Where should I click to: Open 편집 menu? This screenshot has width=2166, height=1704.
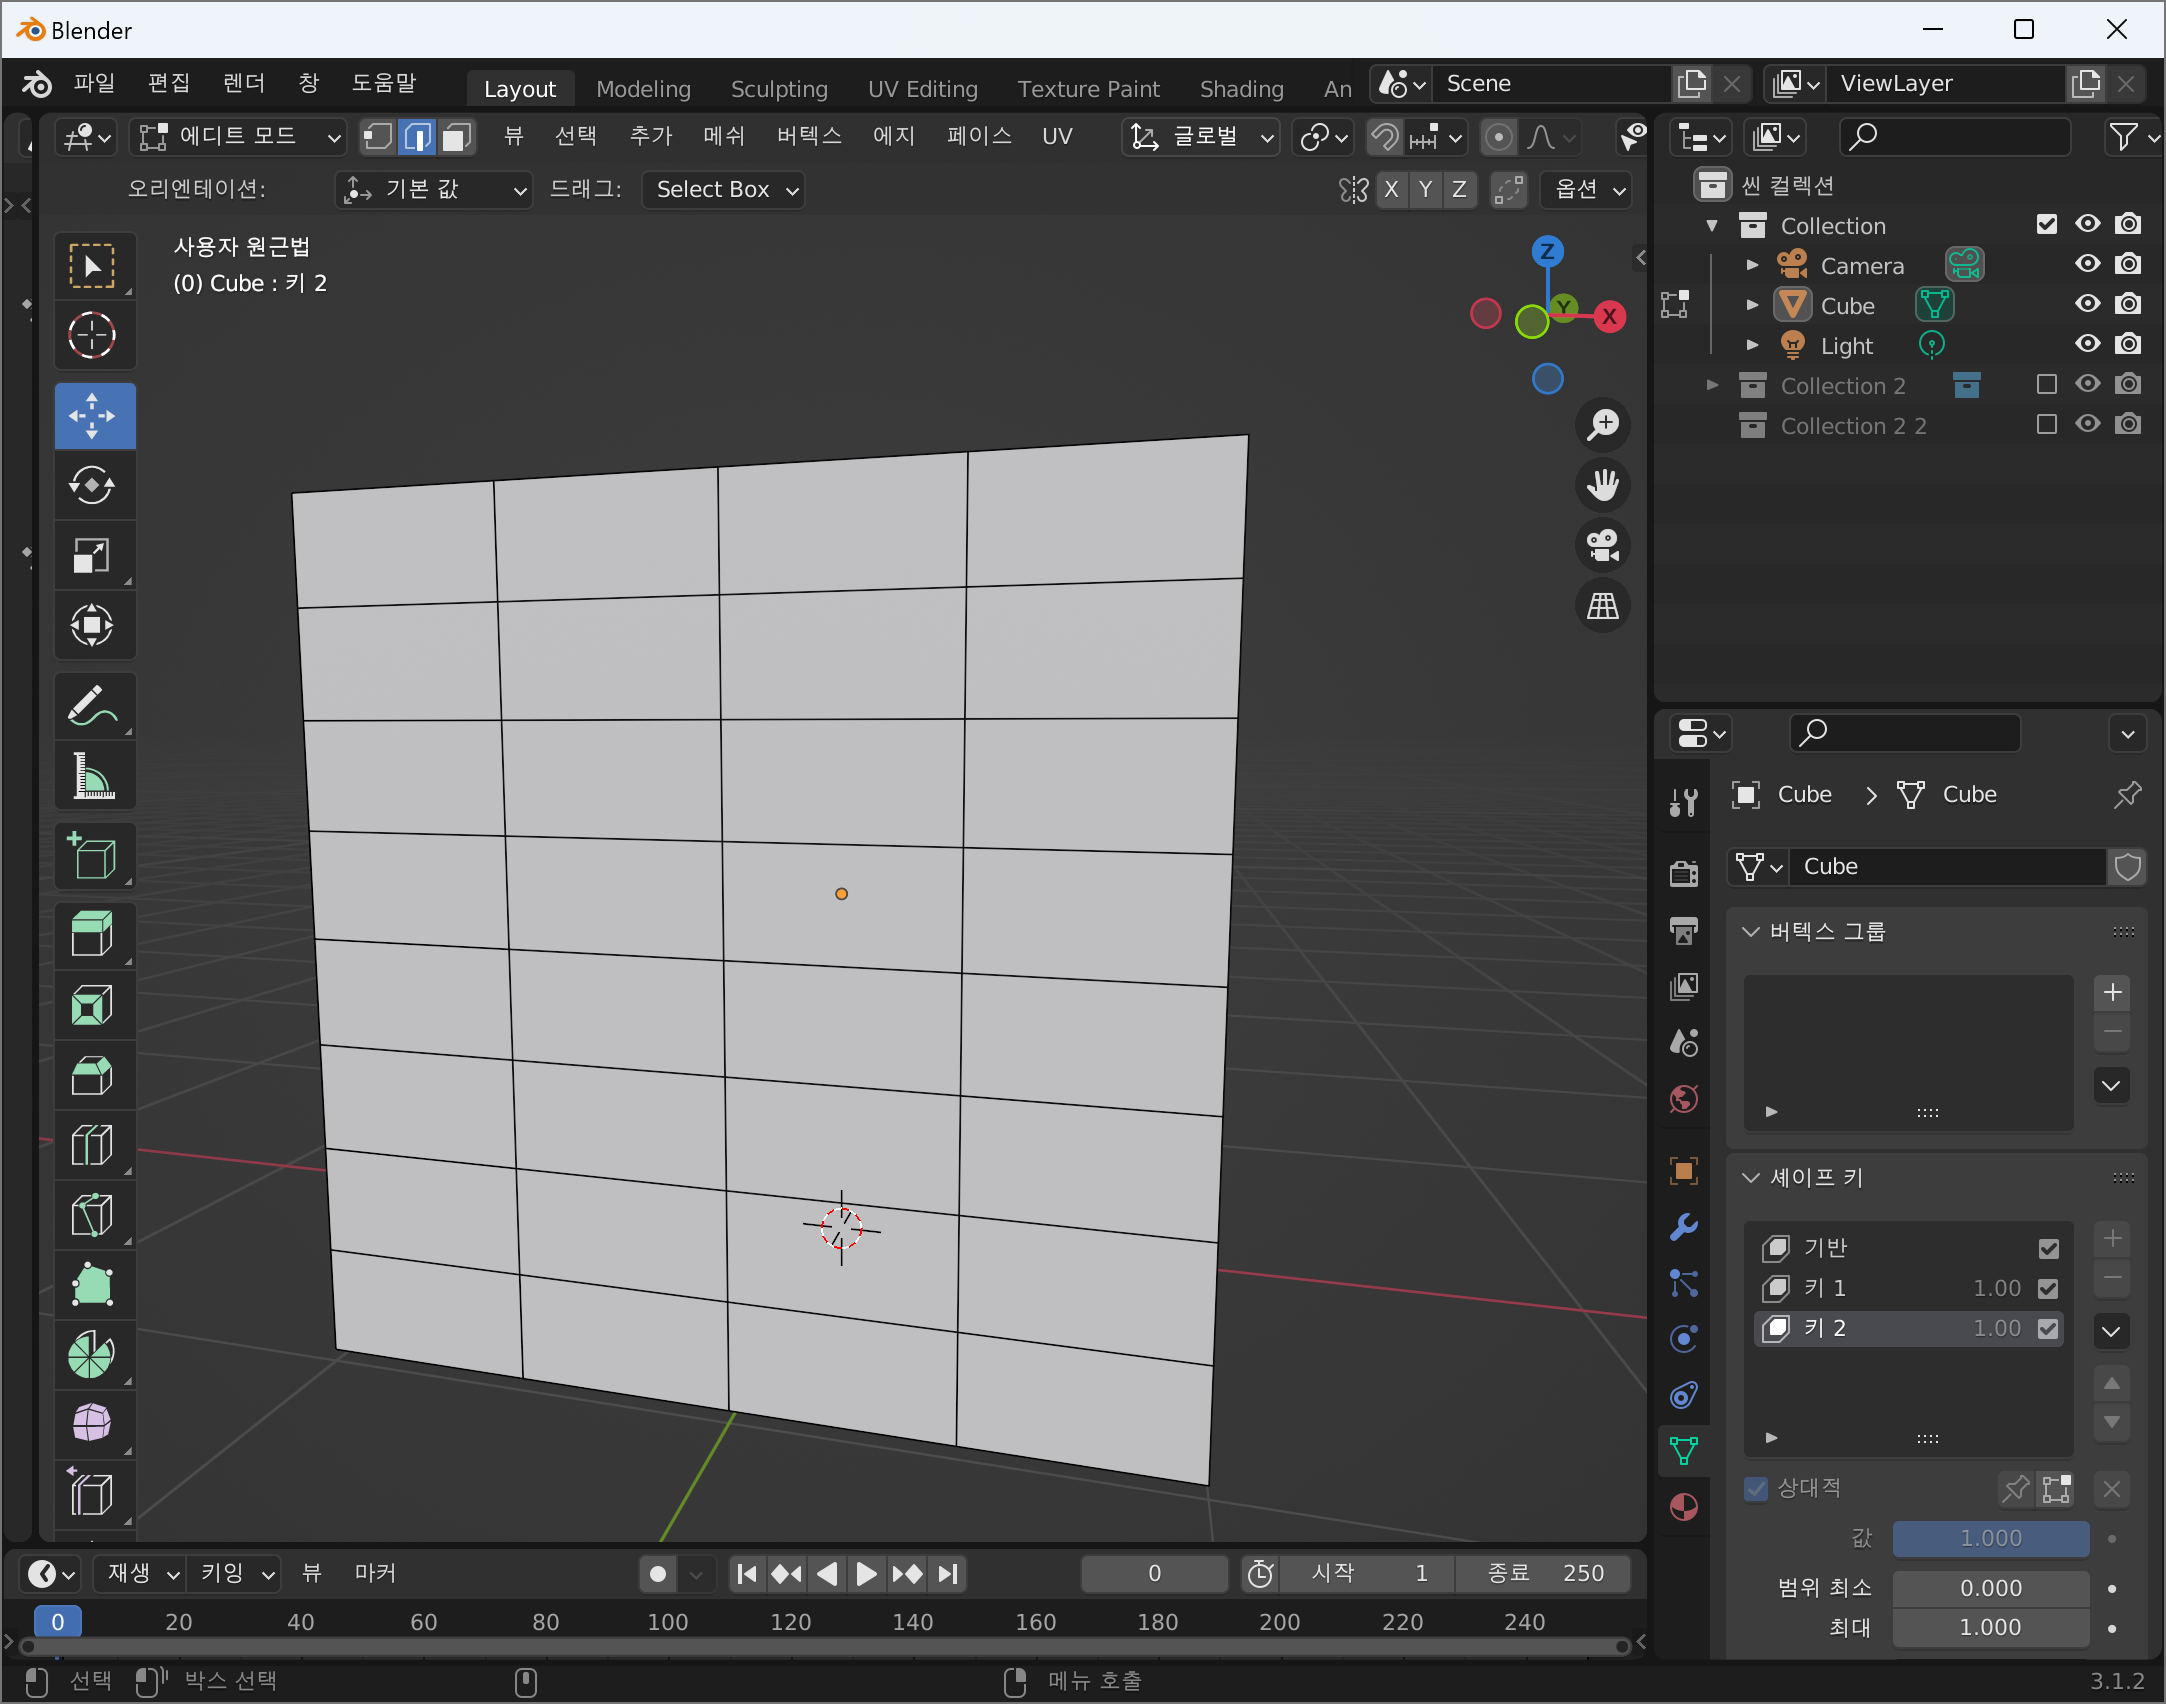169,83
